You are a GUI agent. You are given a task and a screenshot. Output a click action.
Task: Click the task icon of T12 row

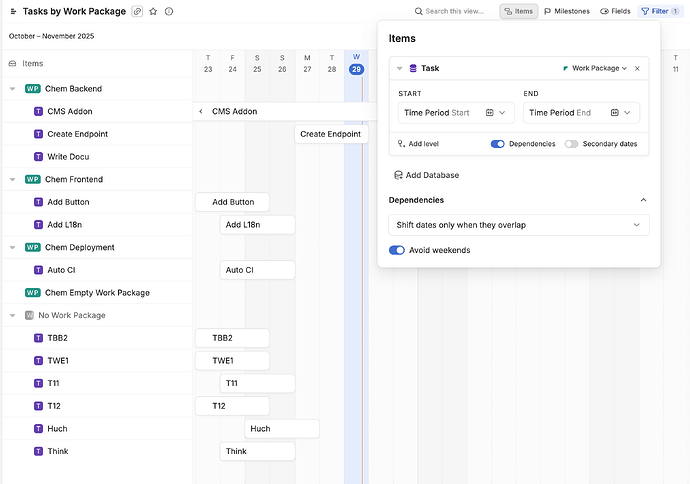click(x=38, y=406)
